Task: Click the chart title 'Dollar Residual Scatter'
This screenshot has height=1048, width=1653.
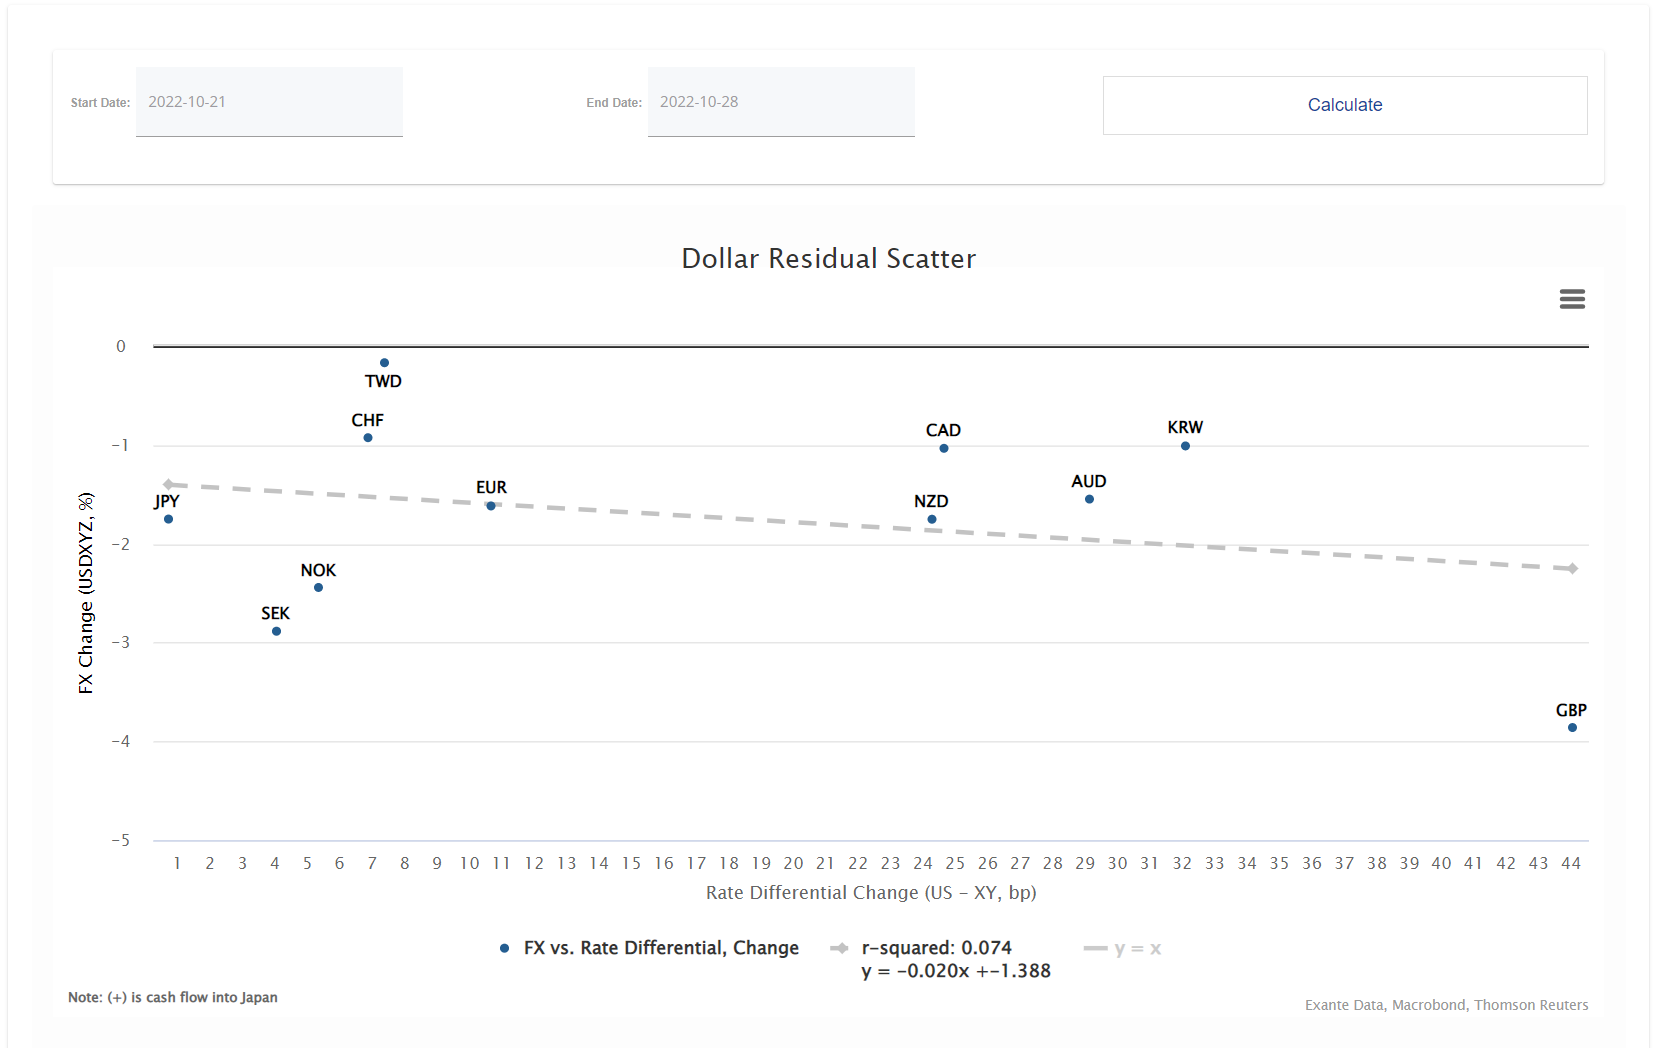Action: tap(828, 258)
